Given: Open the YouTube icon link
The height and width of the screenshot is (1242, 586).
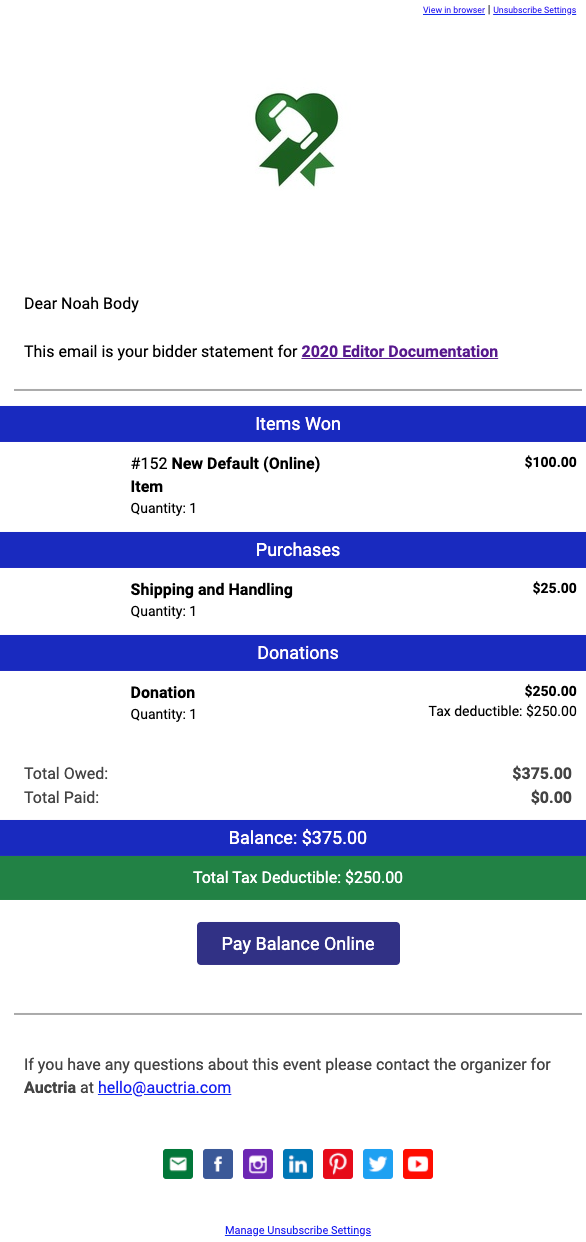Looking at the screenshot, I should tap(418, 1164).
